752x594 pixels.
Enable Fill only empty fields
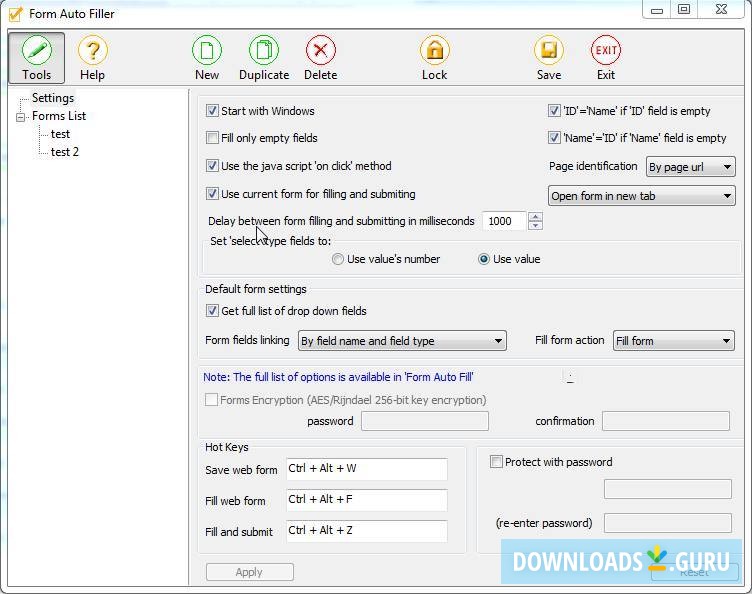coord(212,138)
